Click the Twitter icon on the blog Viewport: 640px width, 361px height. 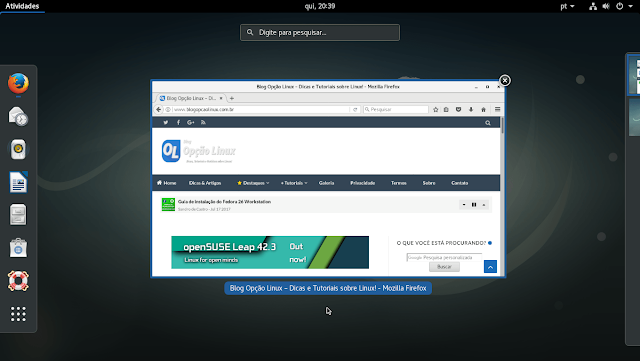click(166, 123)
